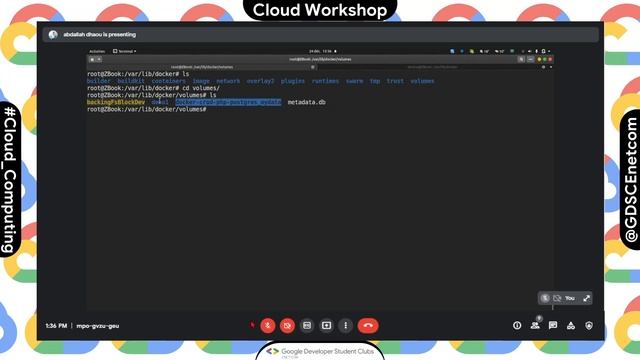Click the backingFsBlockDev entry in the listing
Image resolution: width=640 pixels, height=360 pixels.
click(116, 102)
